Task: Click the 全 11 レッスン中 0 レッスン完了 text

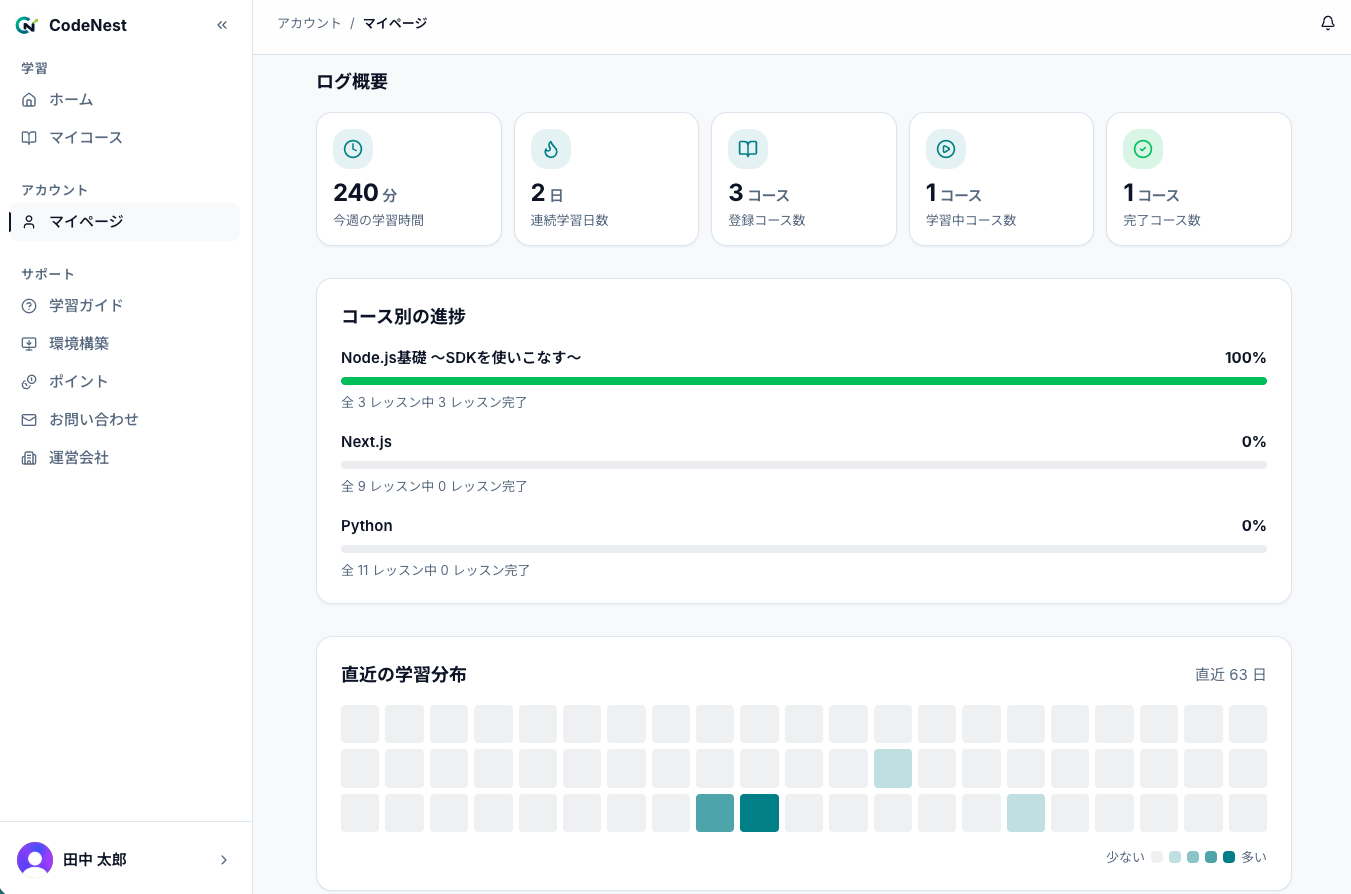Action: [436, 571]
